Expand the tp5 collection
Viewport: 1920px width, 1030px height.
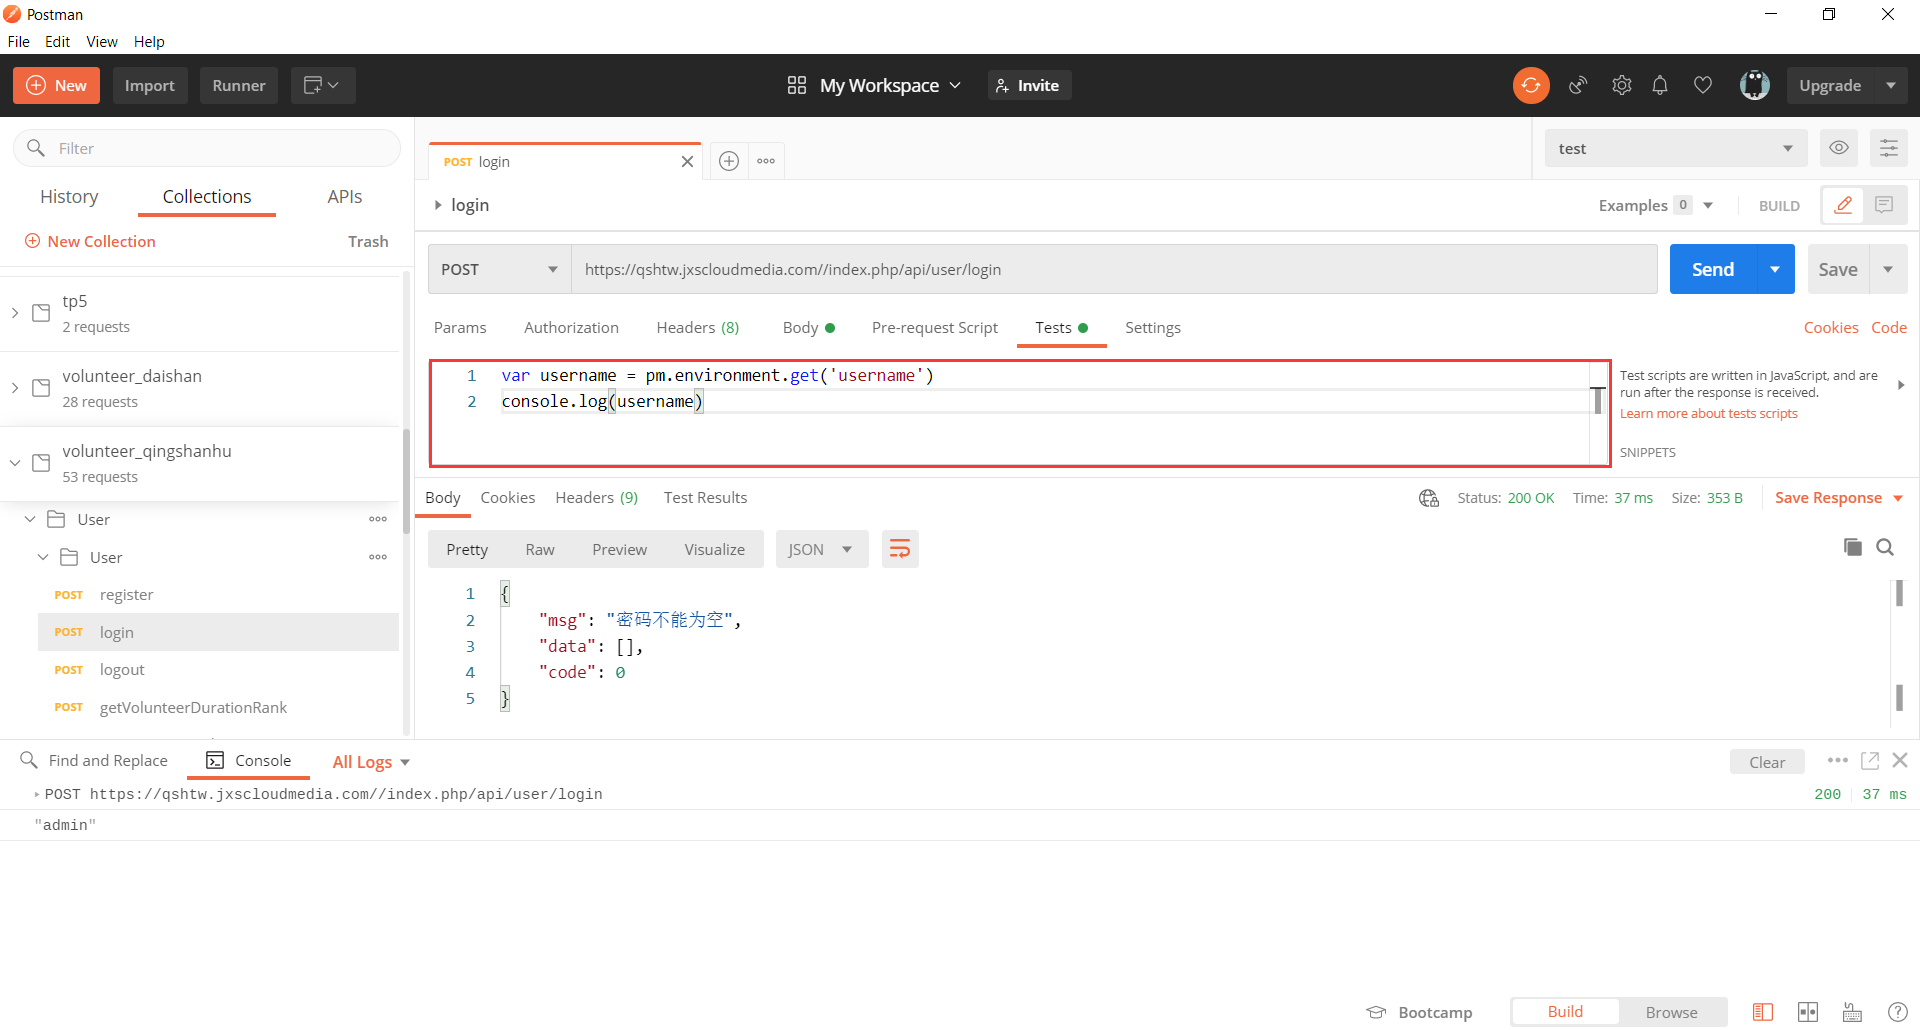[15, 313]
